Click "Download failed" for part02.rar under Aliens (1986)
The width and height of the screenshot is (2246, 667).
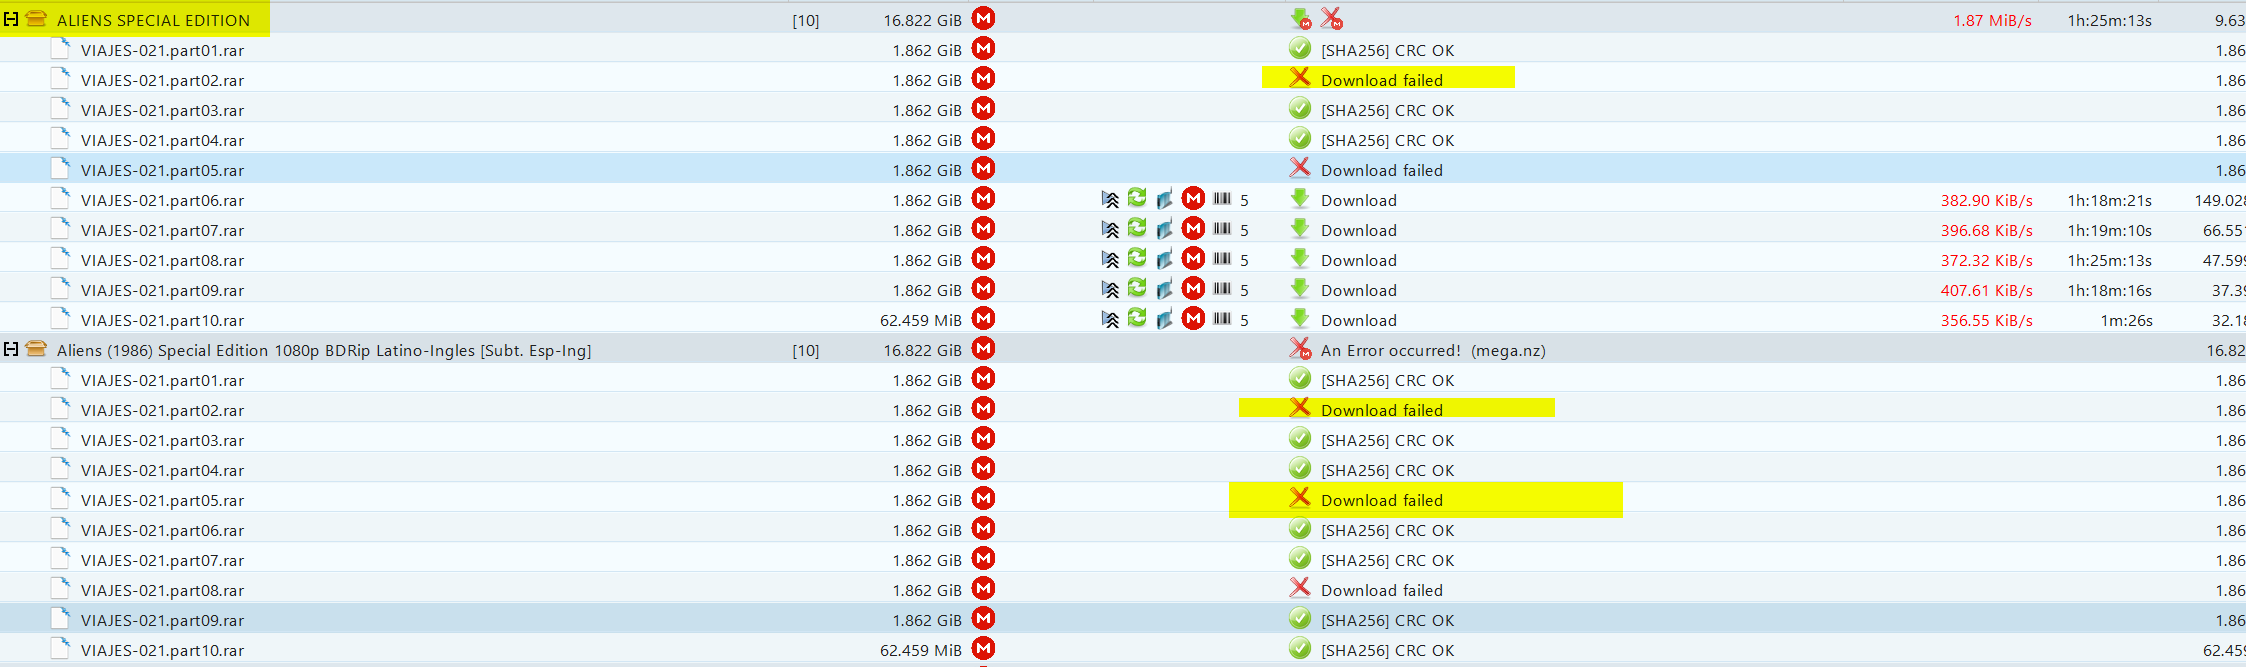coord(1382,410)
